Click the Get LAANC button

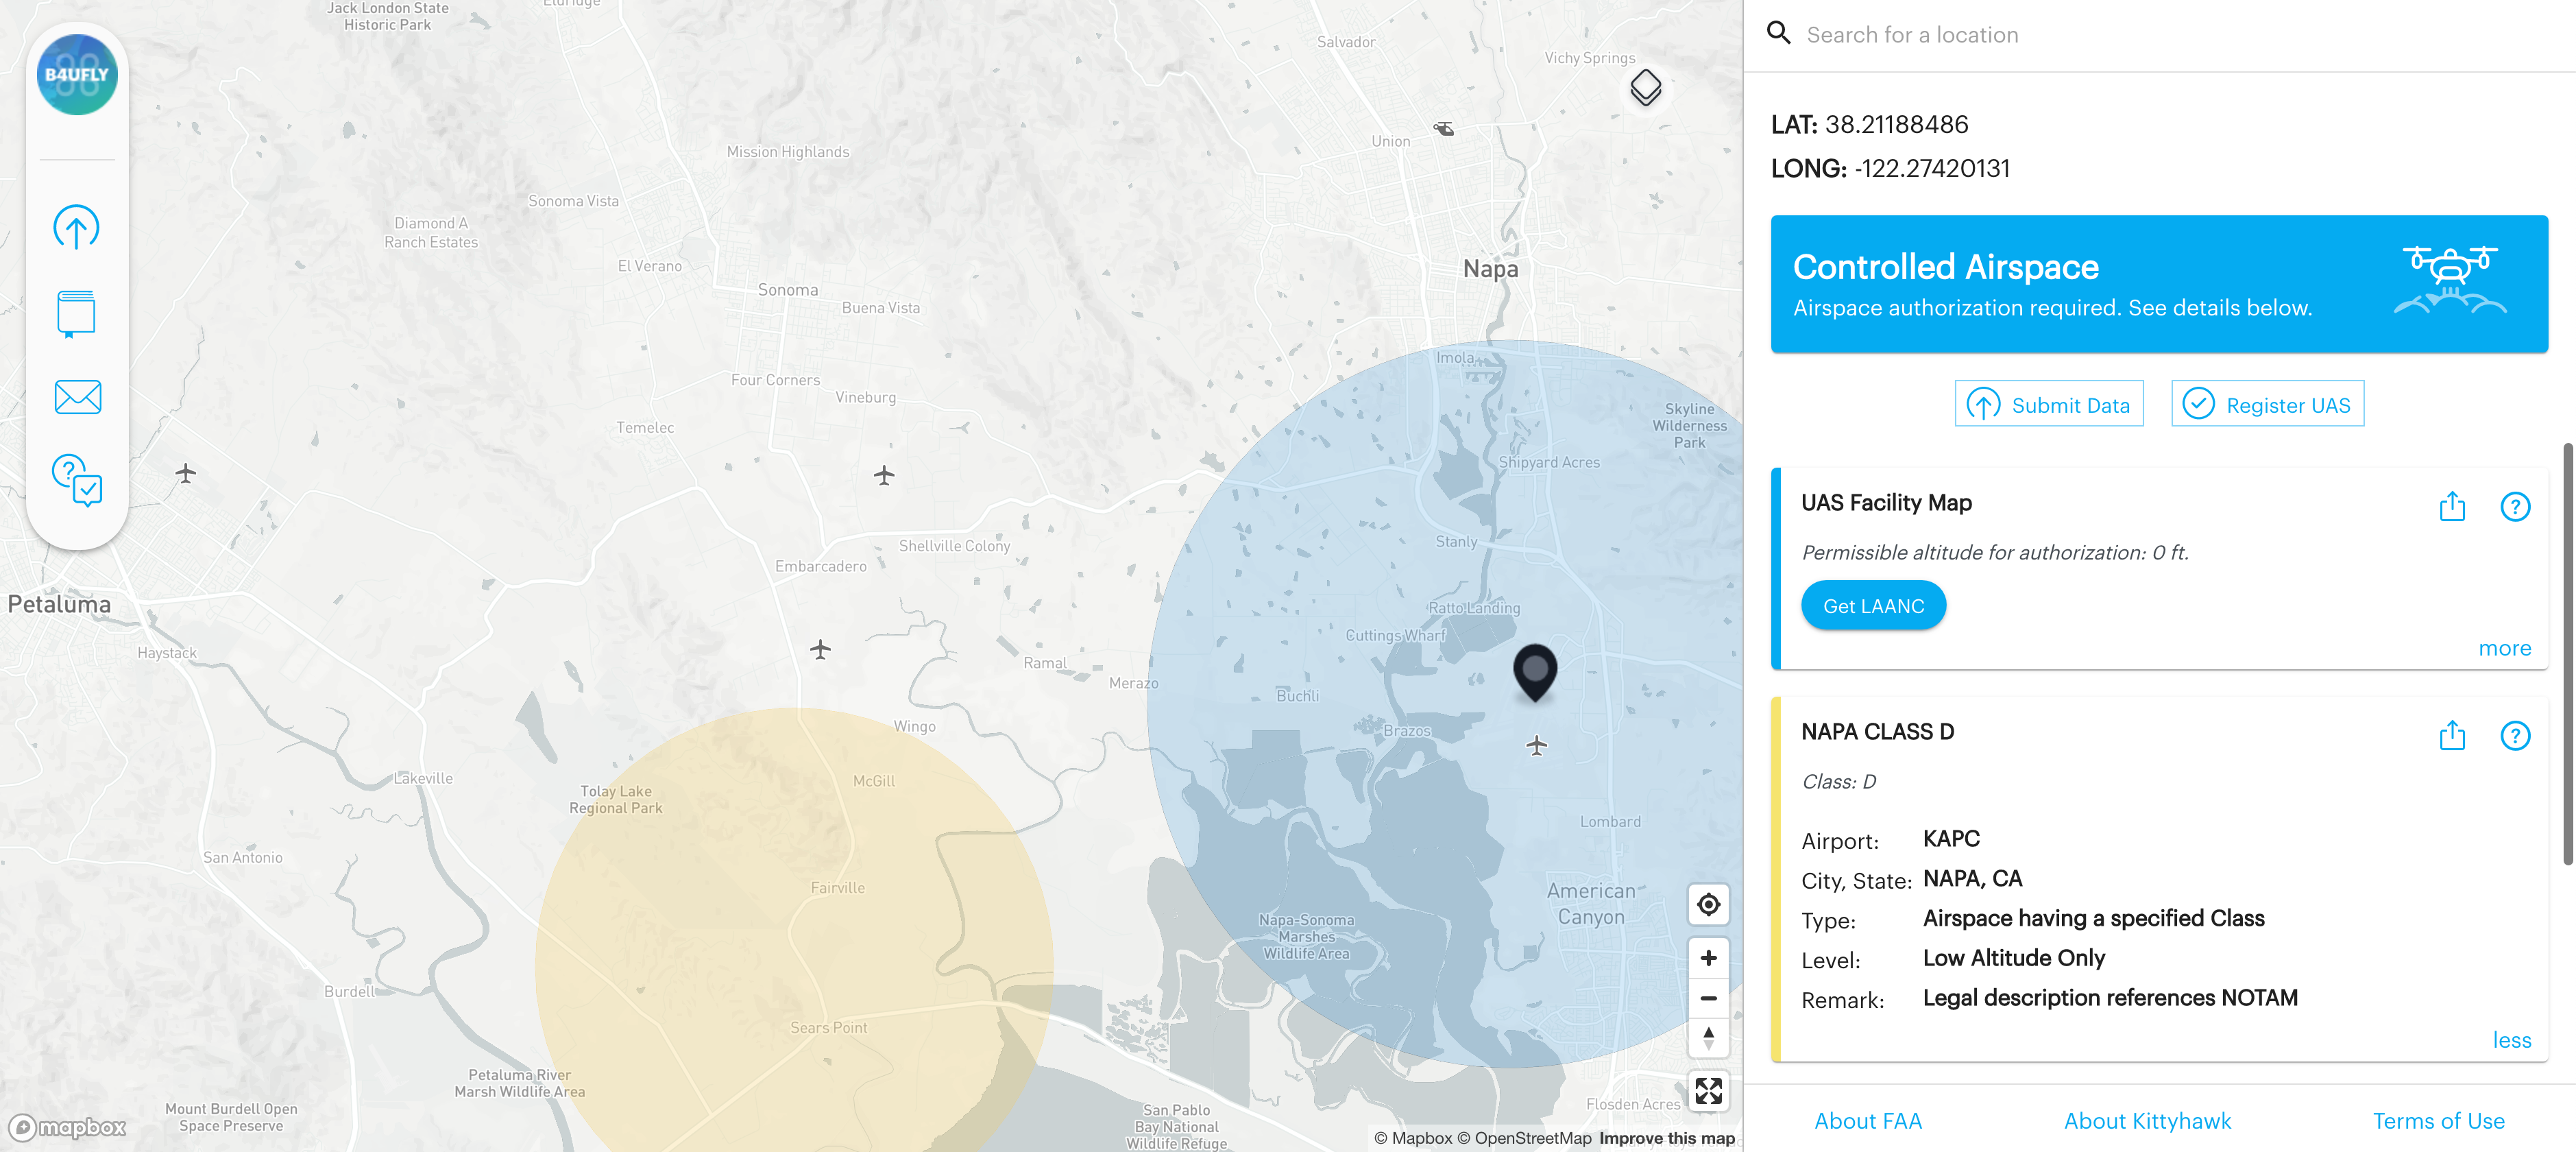(x=1873, y=606)
